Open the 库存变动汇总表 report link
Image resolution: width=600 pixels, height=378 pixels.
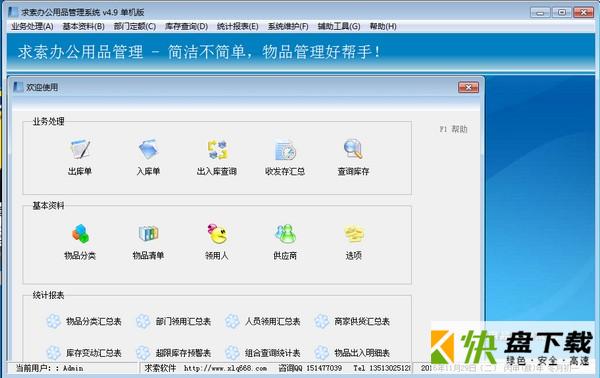[94, 353]
